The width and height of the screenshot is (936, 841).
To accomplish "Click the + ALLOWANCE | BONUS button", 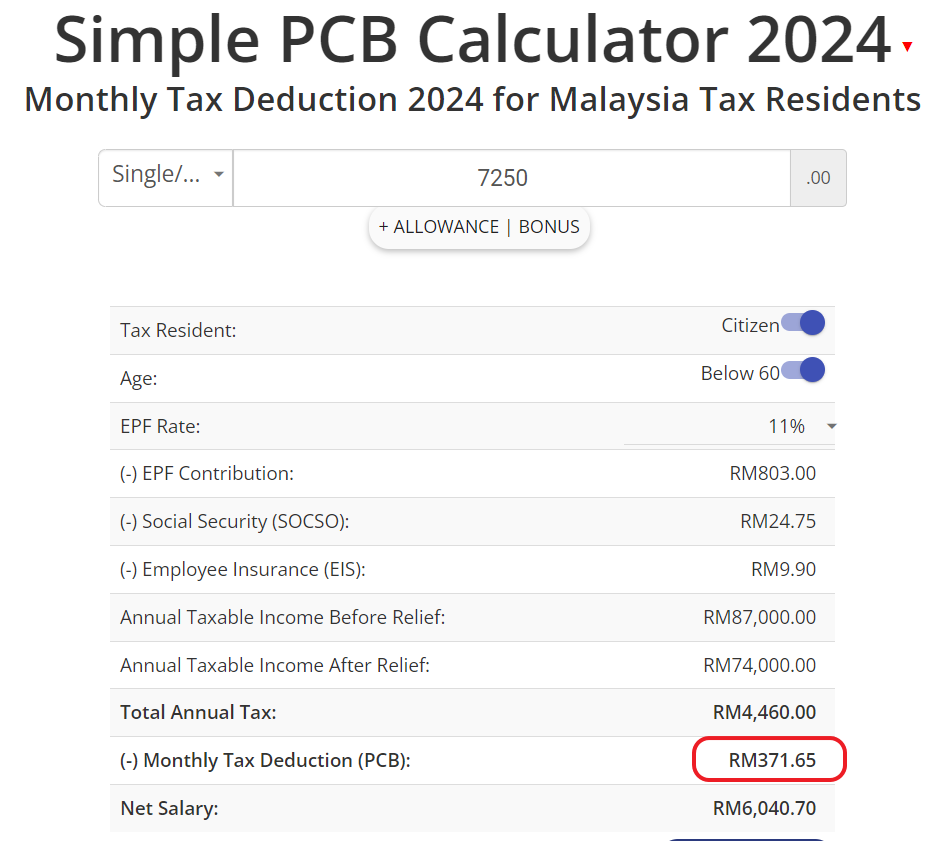I will pyautogui.click(x=479, y=227).
